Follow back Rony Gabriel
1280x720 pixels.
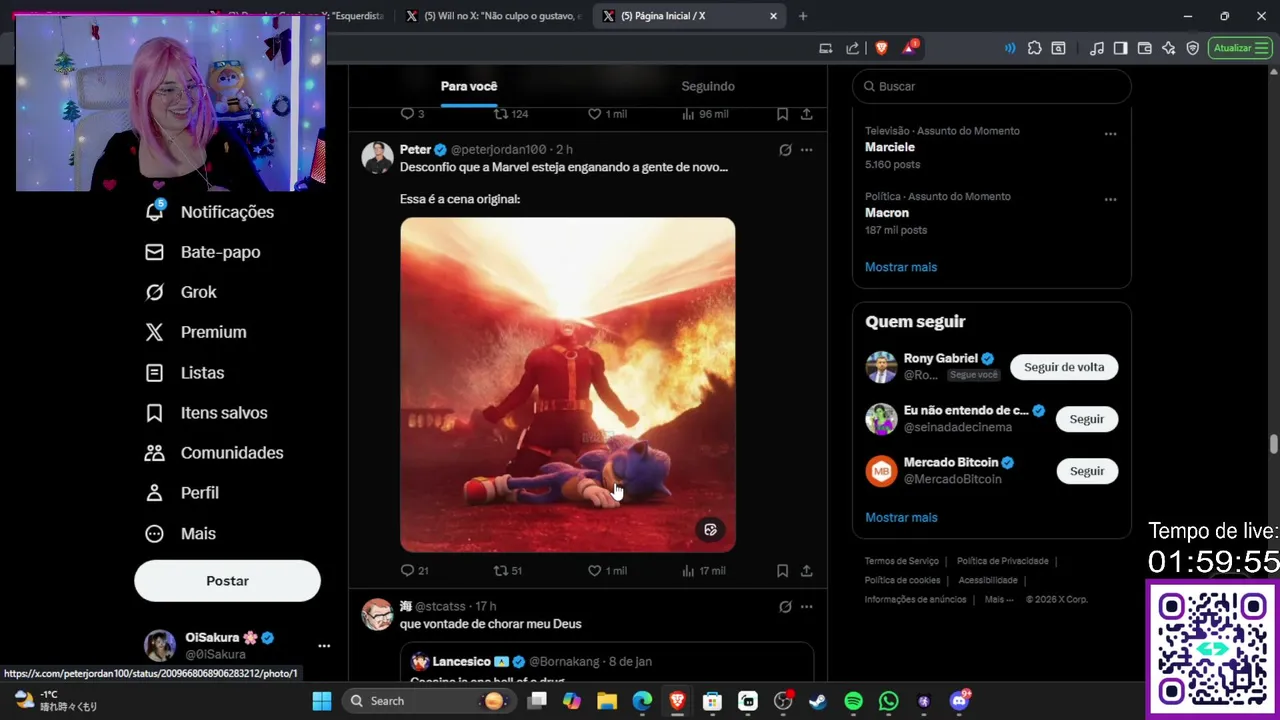click(1064, 367)
